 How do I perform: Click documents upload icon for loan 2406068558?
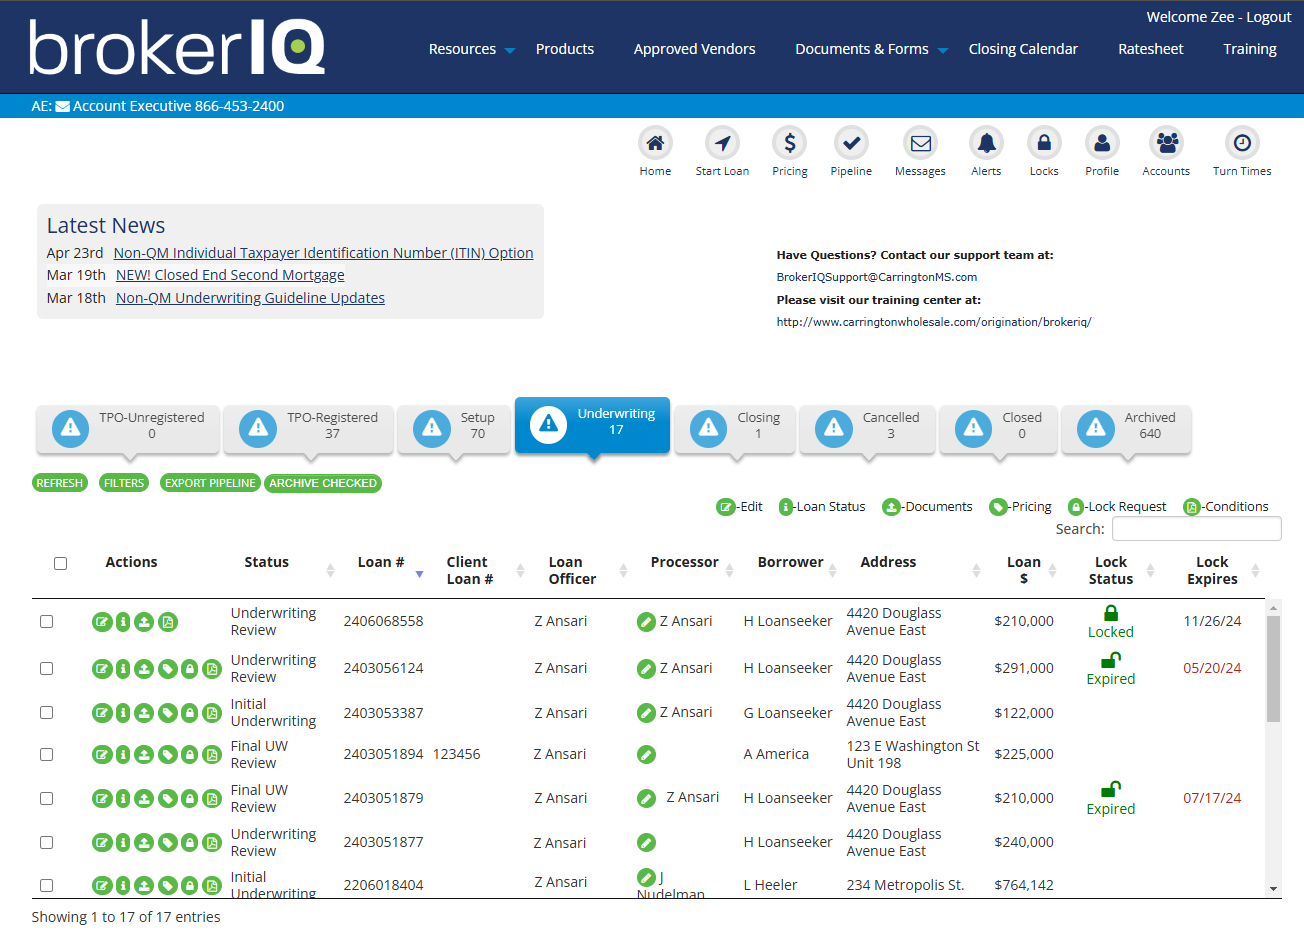144,622
